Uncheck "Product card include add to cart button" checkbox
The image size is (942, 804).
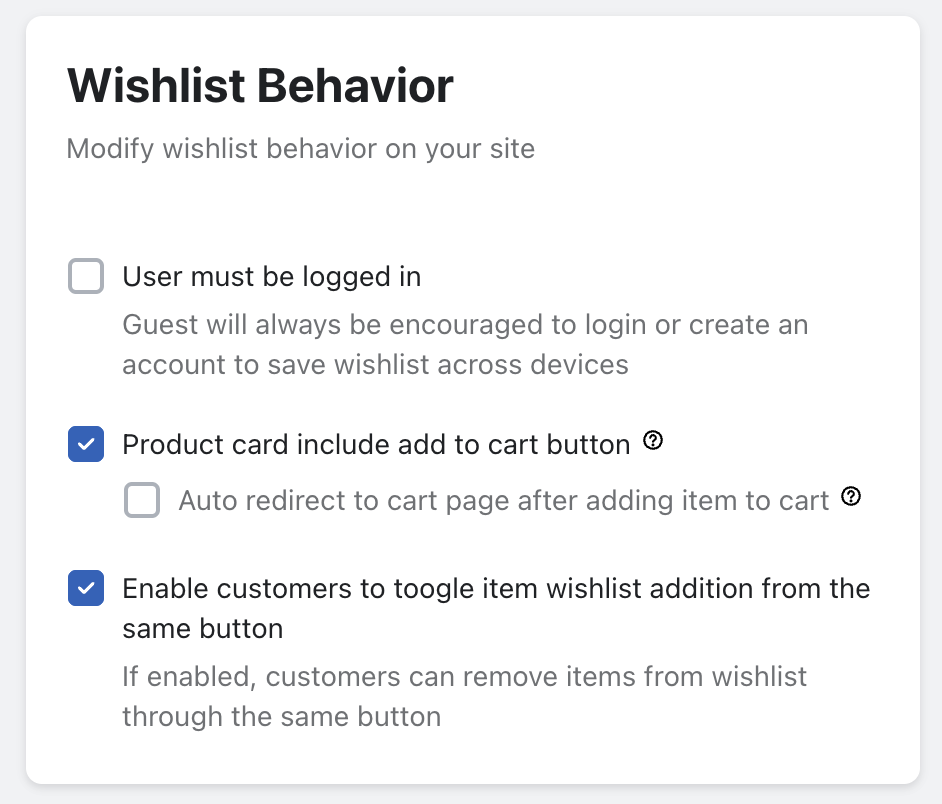tap(86, 444)
